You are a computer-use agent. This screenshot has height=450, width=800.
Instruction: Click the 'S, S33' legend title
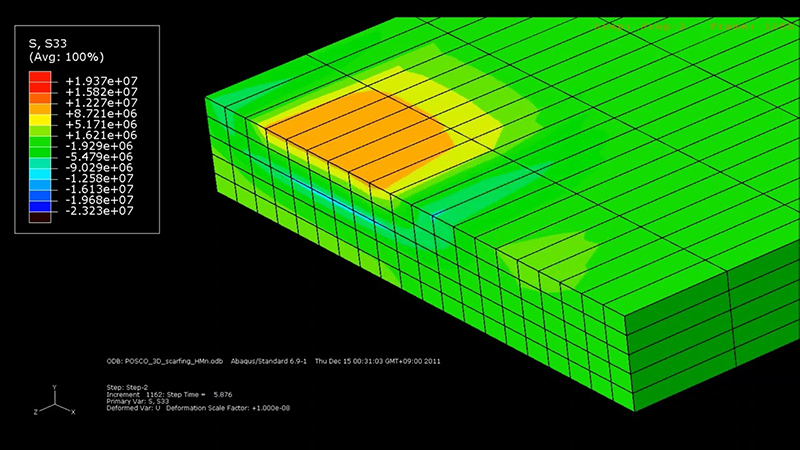(x=47, y=40)
